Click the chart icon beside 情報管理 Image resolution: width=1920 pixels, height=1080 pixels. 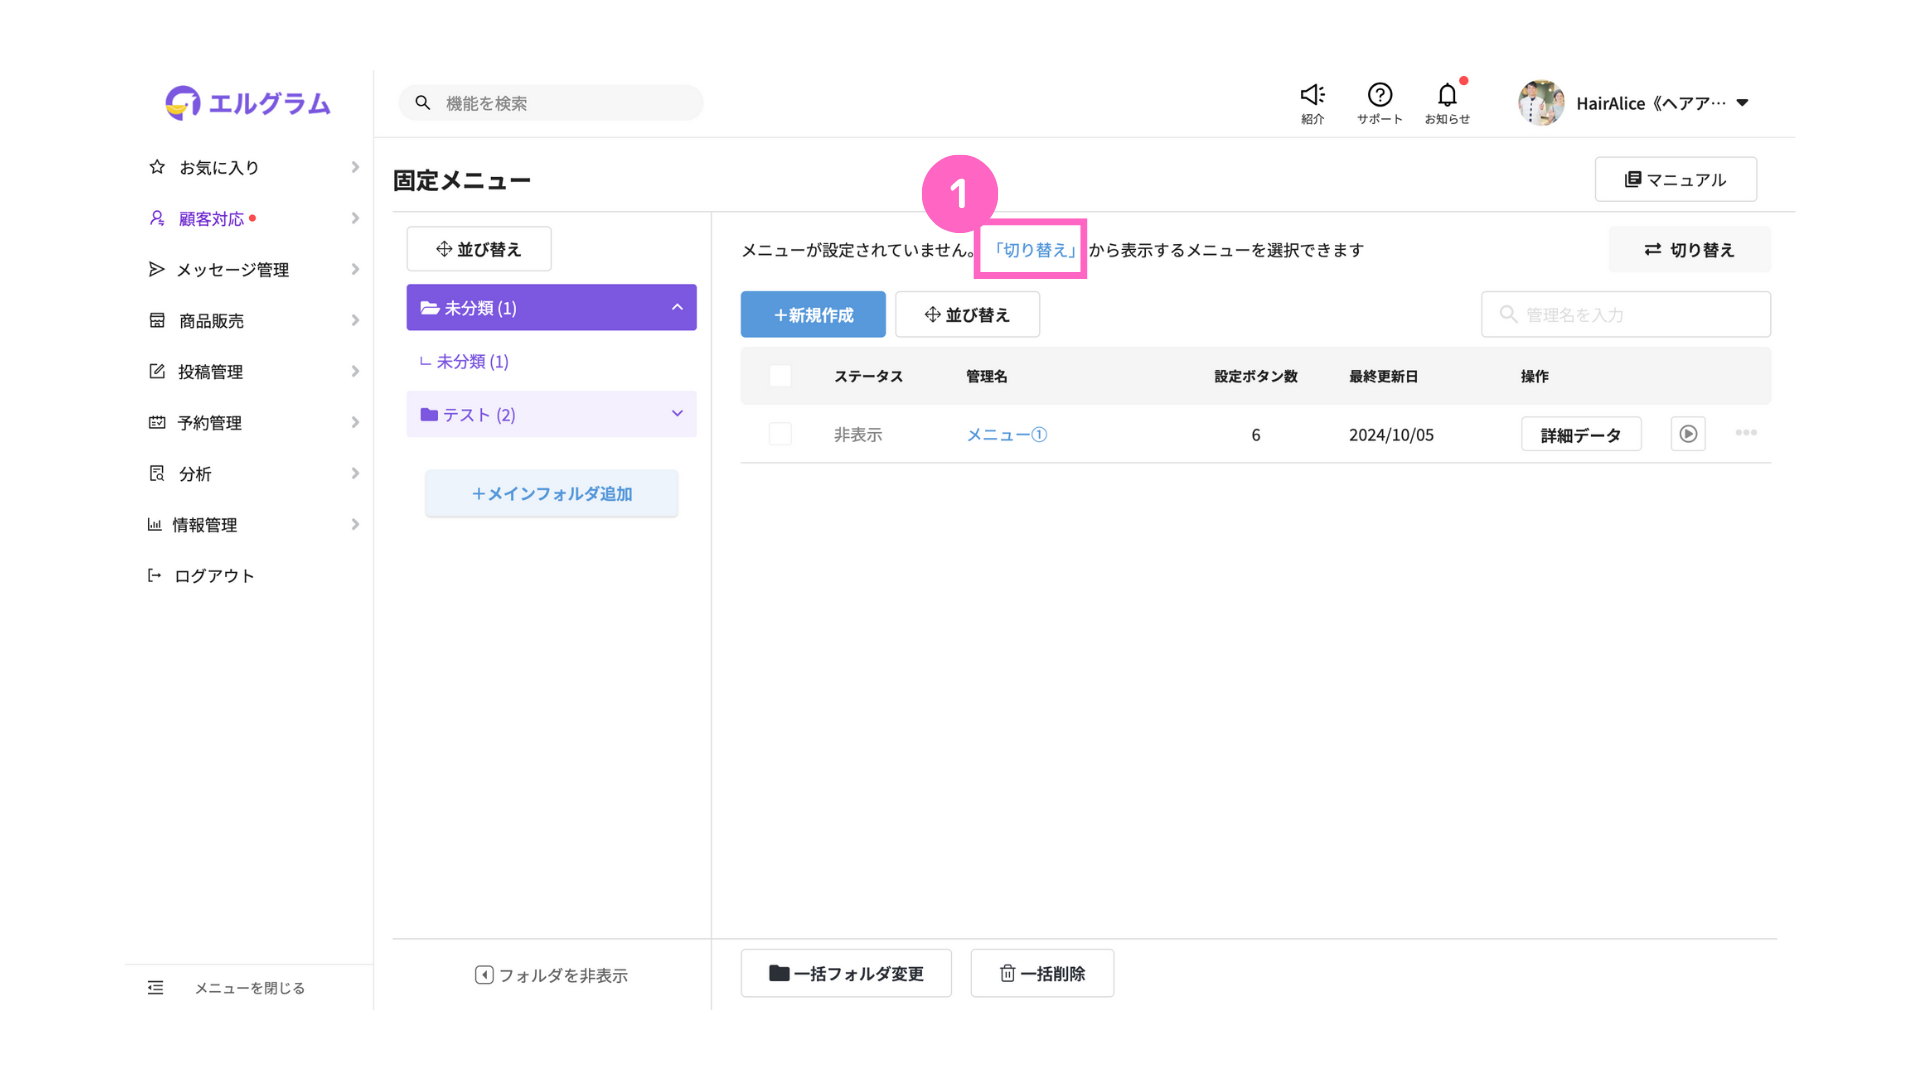pos(154,524)
